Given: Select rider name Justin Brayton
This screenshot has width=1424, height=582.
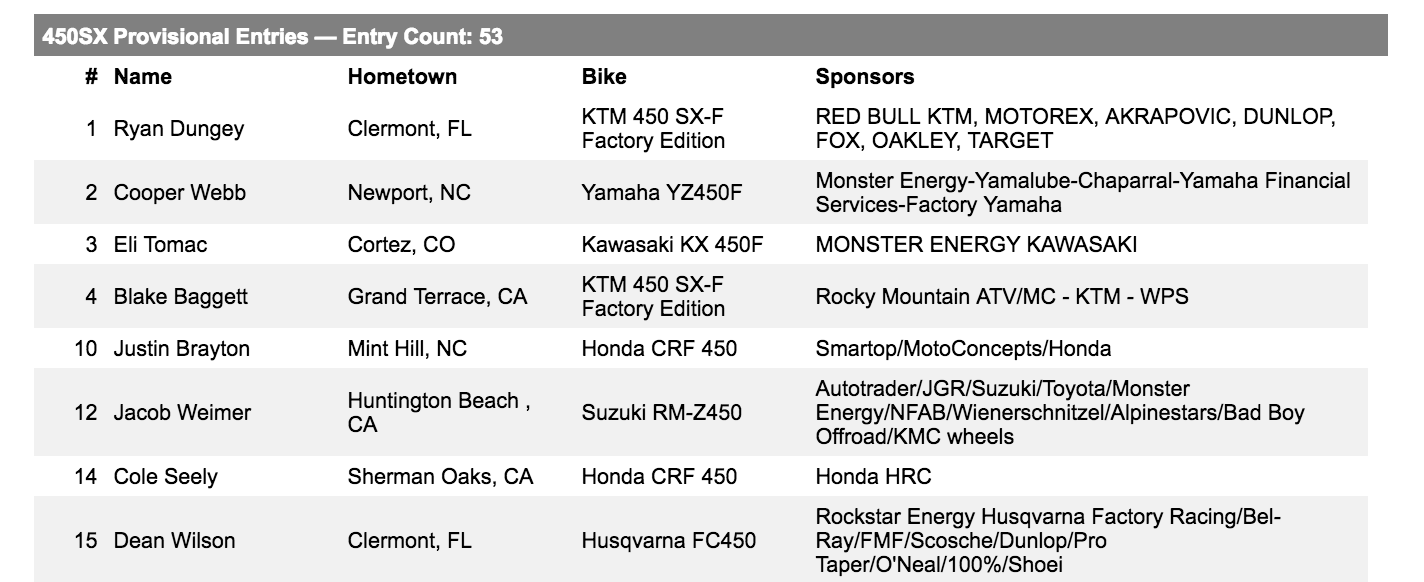Looking at the screenshot, I should 182,349.
